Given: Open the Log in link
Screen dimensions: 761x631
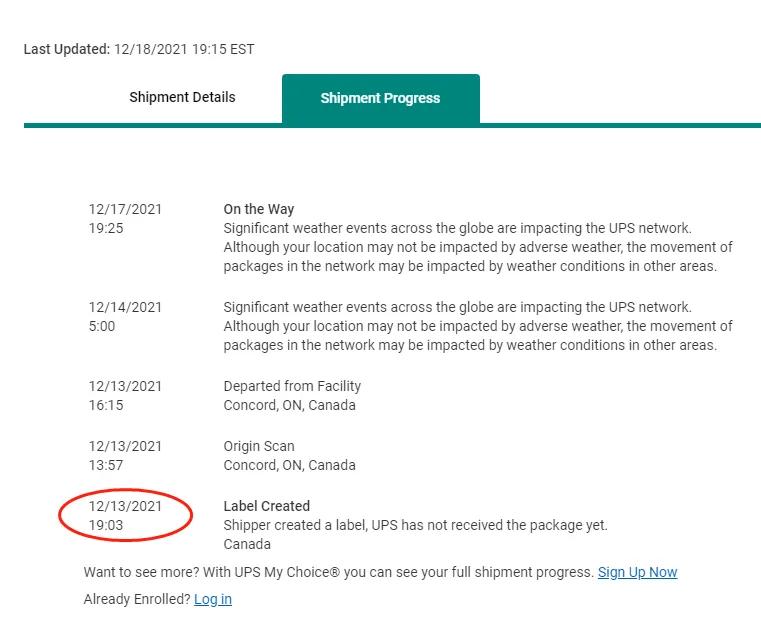Looking at the screenshot, I should (213, 599).
